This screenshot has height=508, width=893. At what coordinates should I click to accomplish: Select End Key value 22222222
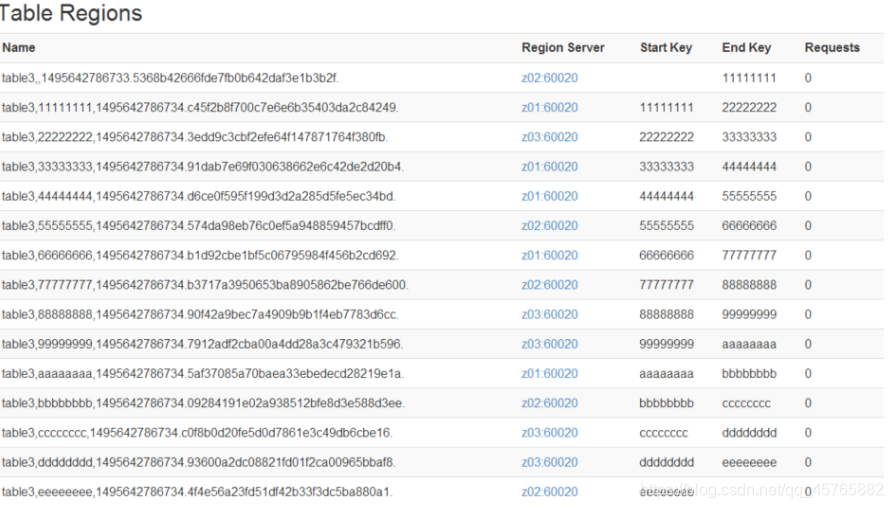(749, 108)
